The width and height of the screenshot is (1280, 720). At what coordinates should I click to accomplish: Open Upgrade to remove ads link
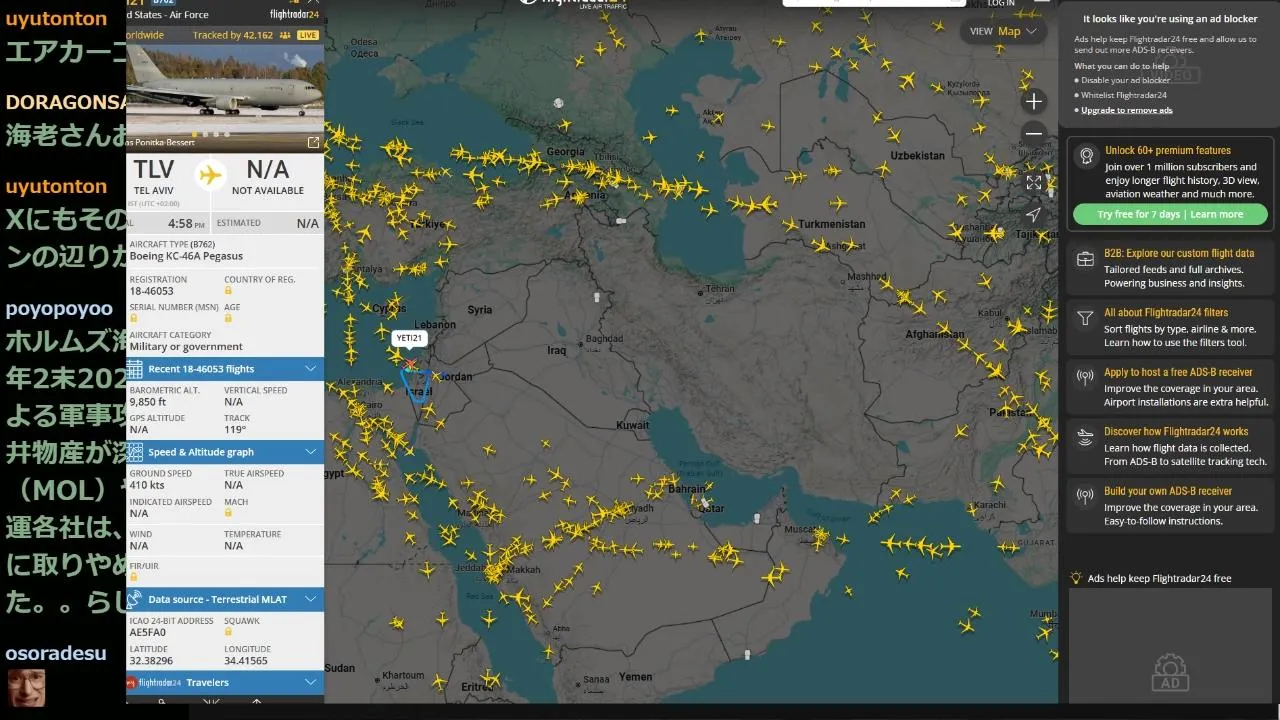1126,110
